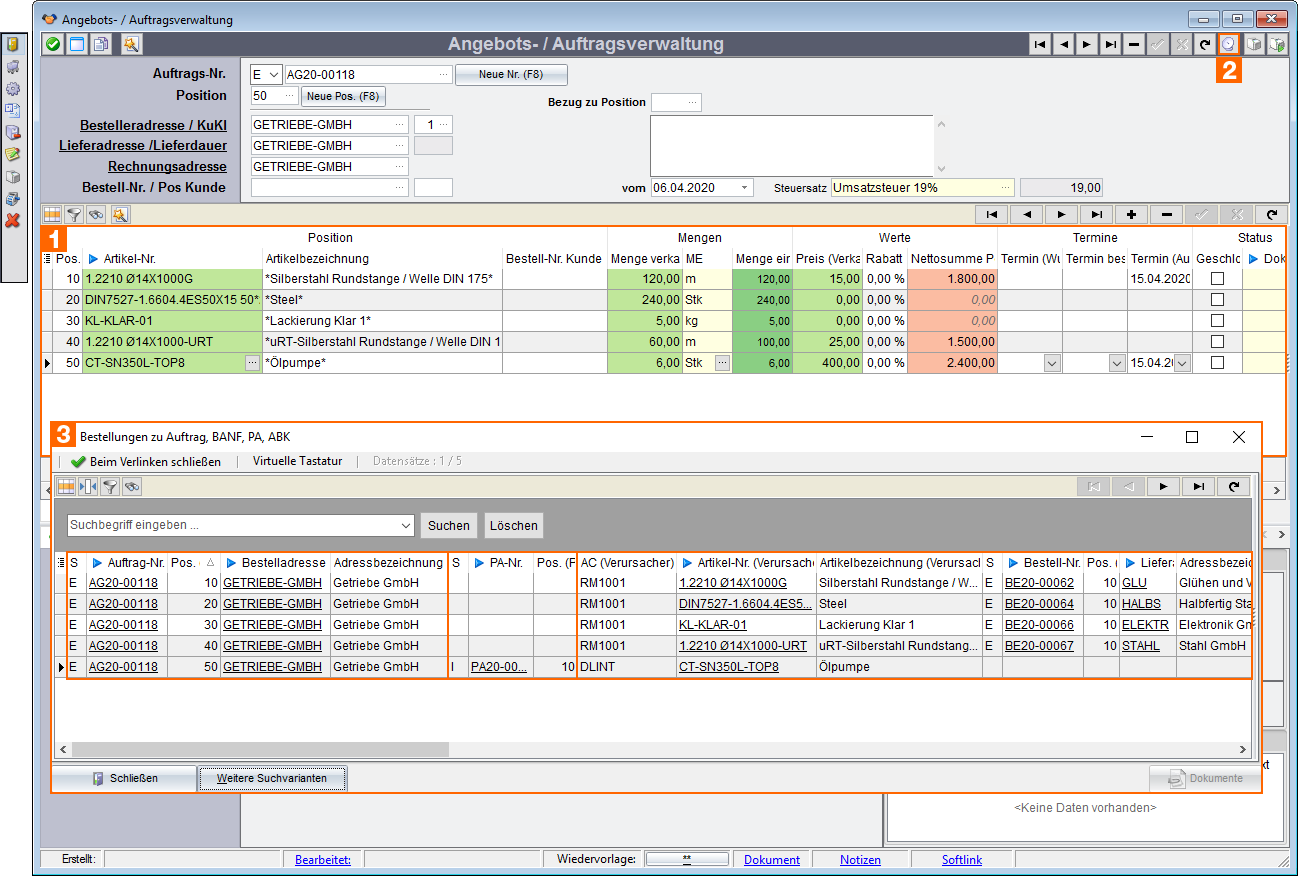Viewport: 1298px width, 876px height.
Task: Click the grey box icon in header toolbar
Action: [x=1253, y=44]
